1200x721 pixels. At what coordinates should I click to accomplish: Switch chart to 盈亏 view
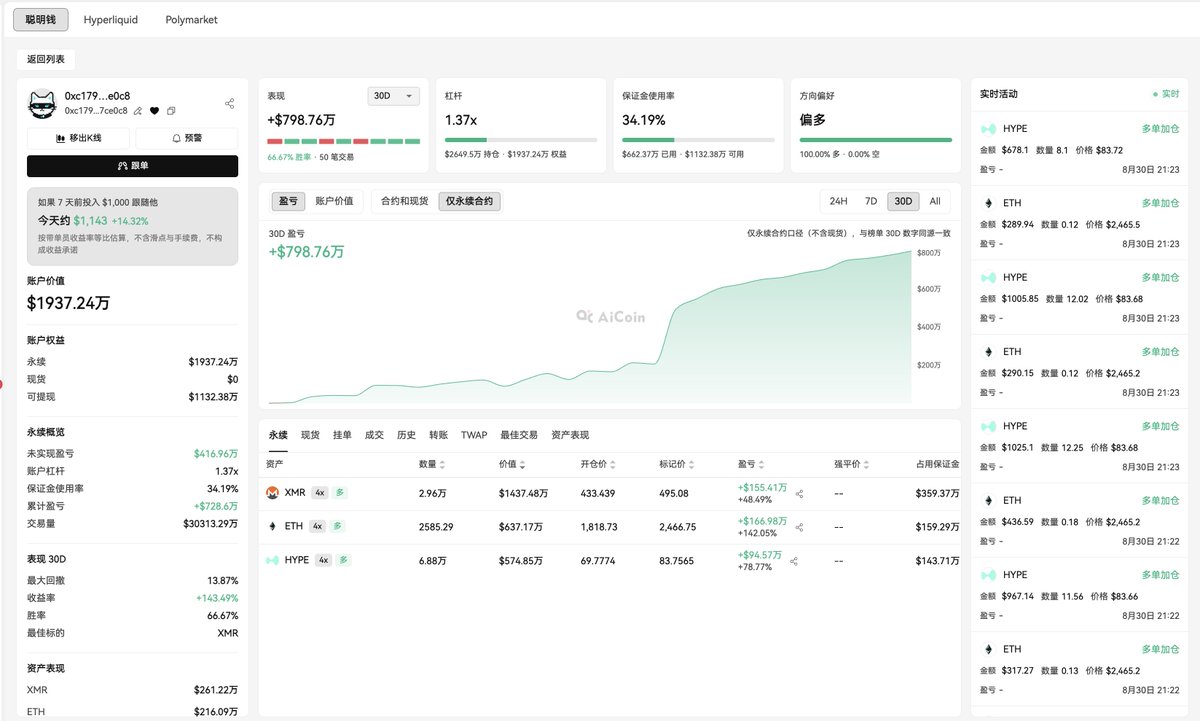287,201
